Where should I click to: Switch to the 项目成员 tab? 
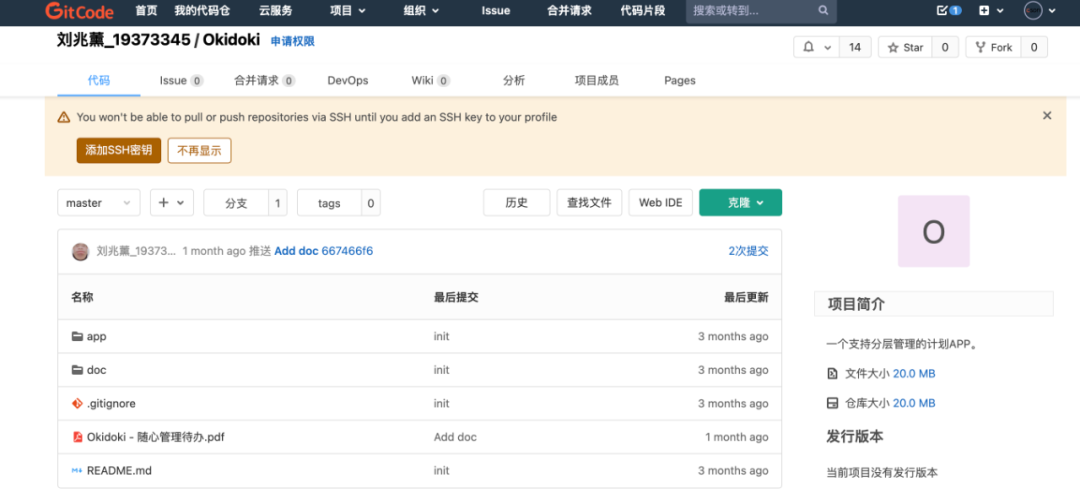(x=596, y=80)
